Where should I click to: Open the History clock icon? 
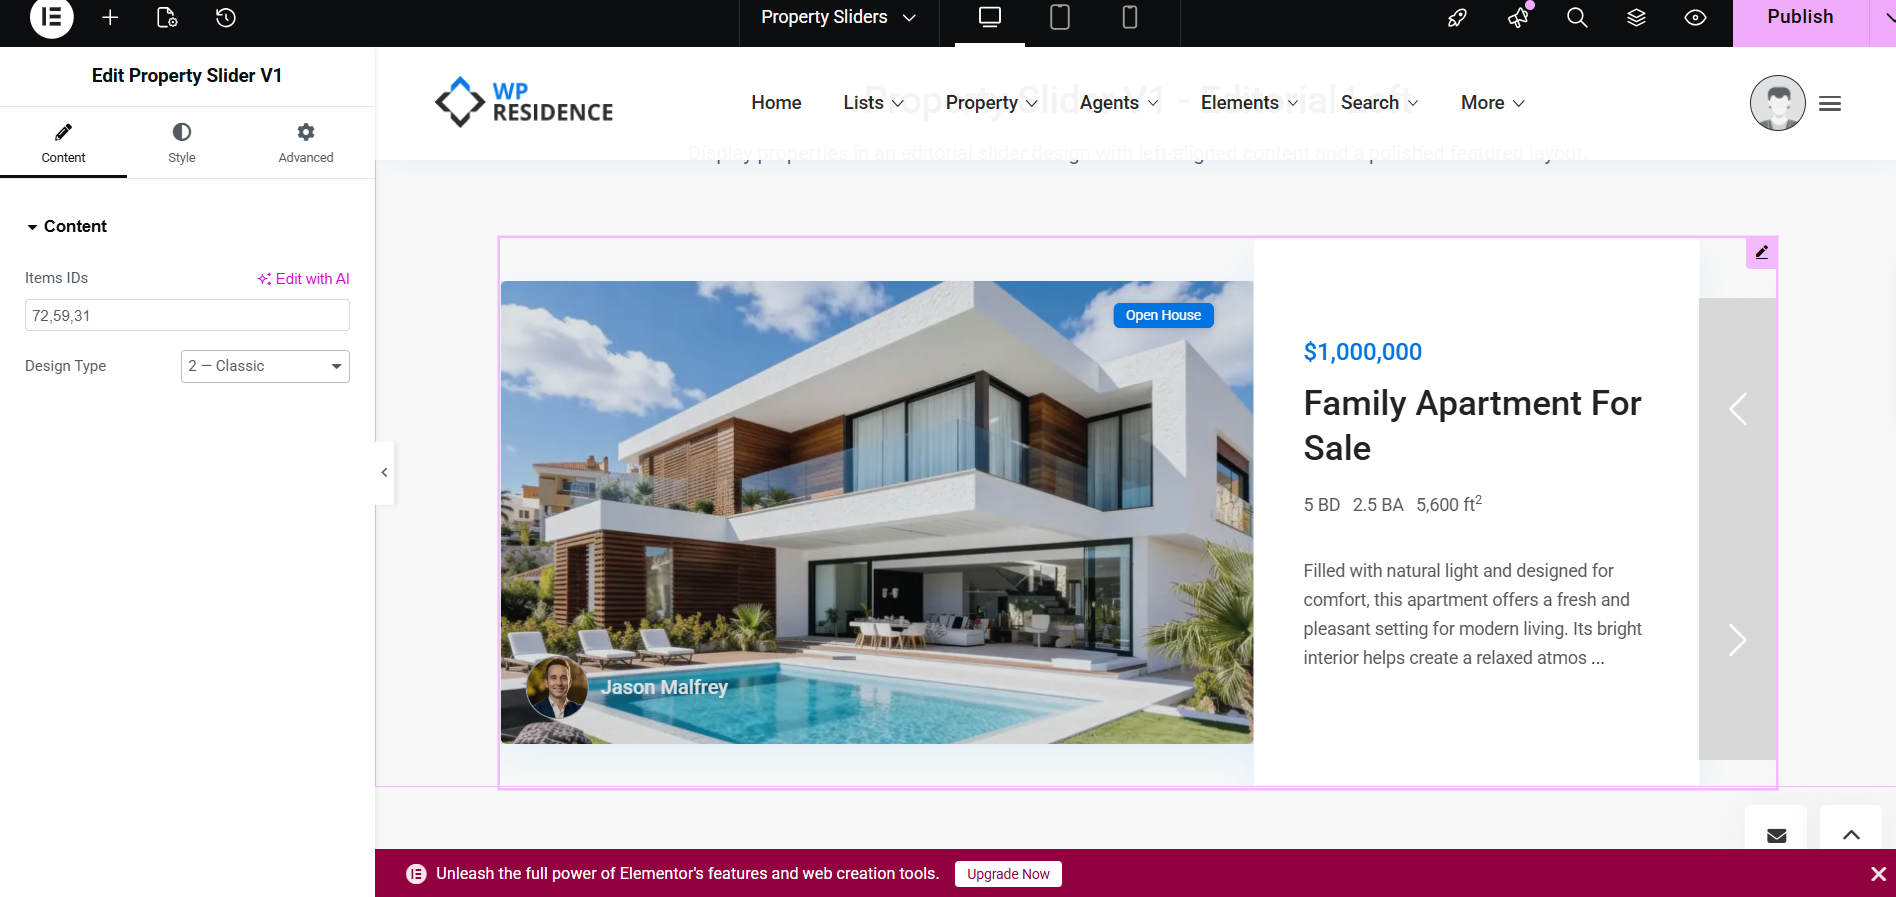pyautogui.click(x=226, y=17)
